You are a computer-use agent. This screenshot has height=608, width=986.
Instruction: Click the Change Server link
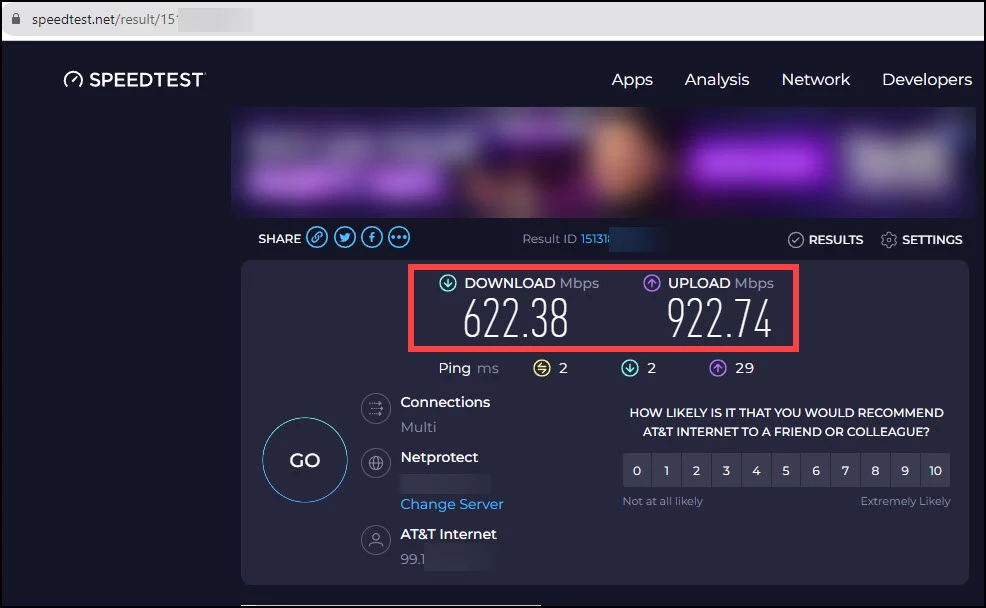pos(451,504)
